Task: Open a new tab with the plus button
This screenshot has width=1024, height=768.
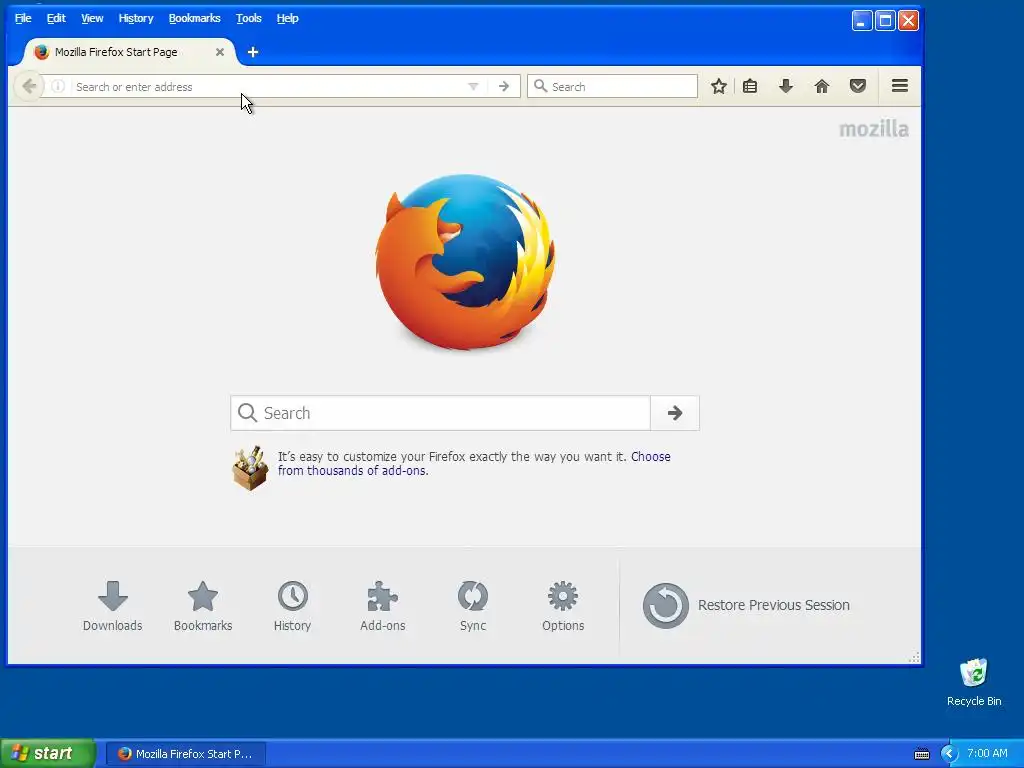Action: [x=253, y=52]
